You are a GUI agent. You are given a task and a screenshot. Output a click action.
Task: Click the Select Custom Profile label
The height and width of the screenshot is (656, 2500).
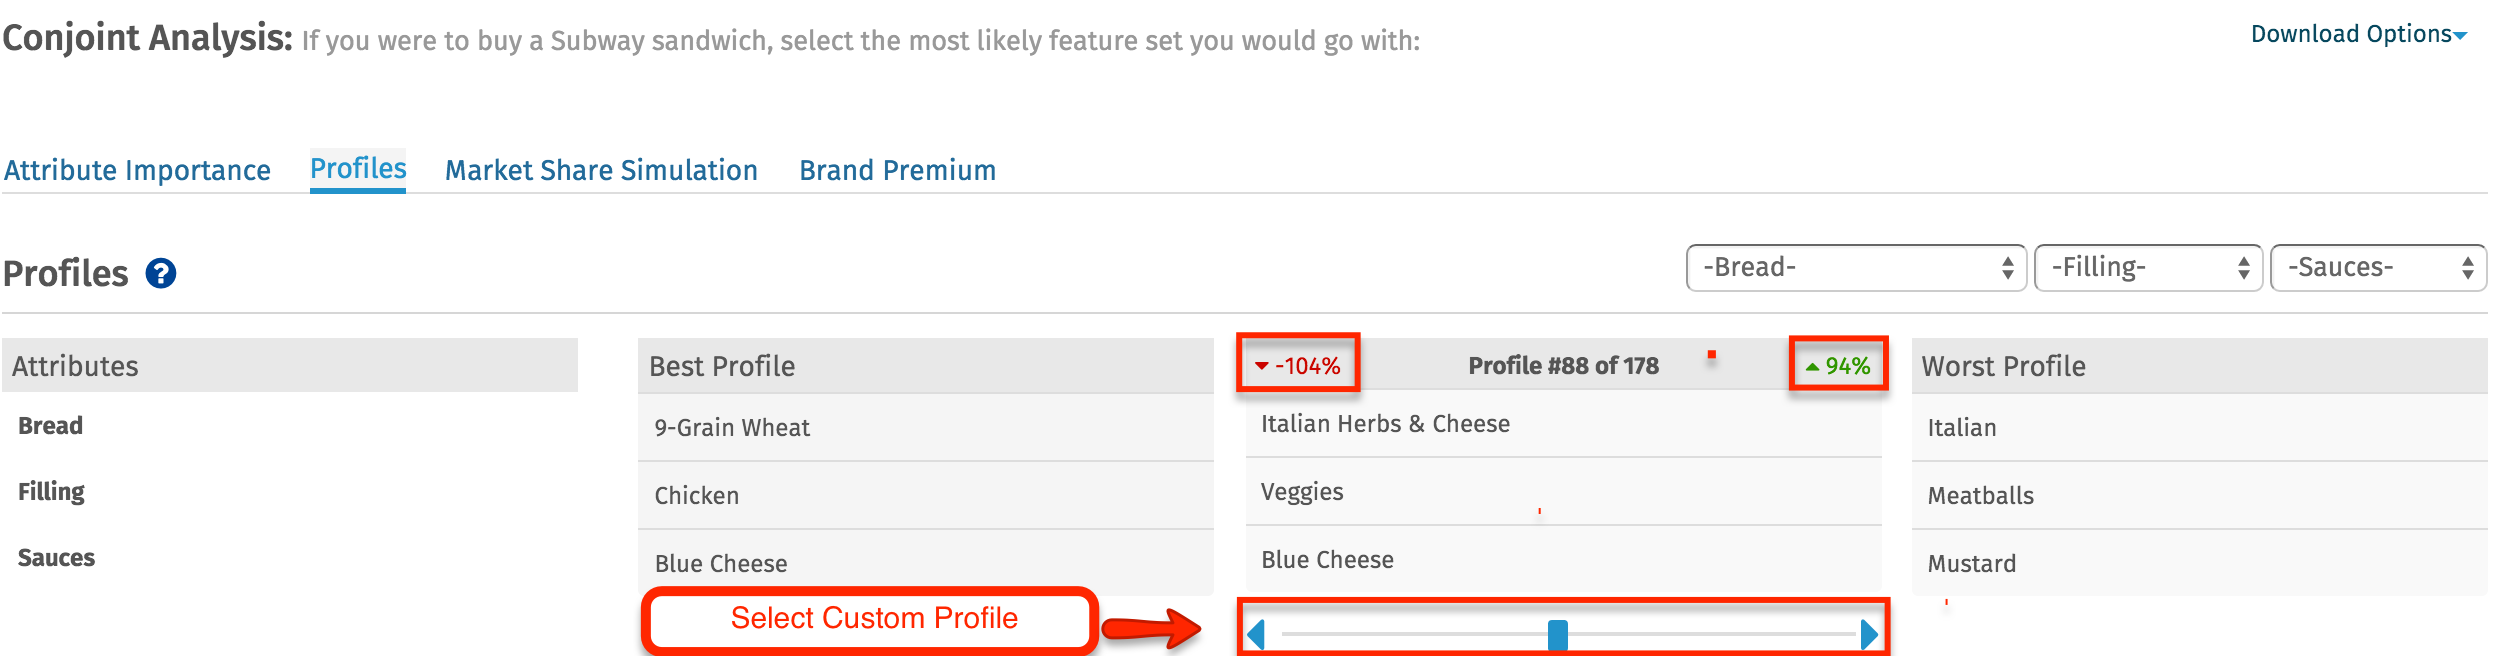click(874, 618)
